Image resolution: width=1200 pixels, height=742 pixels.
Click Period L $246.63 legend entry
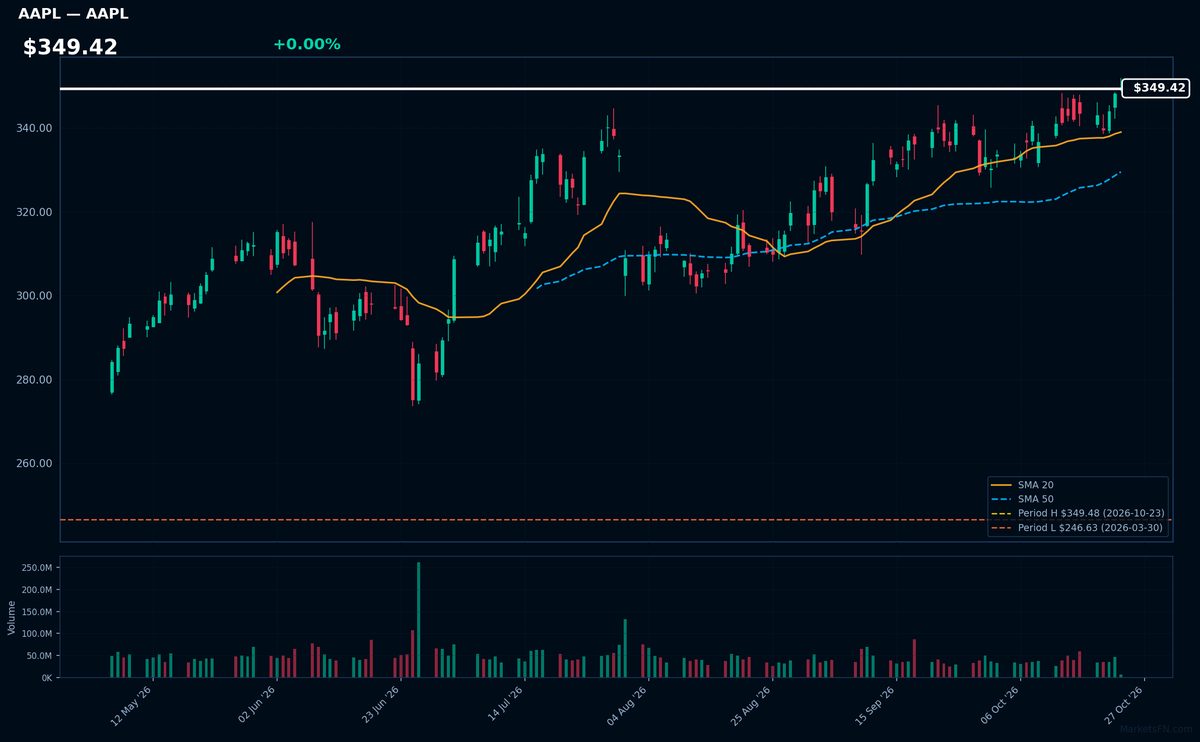tap(1077, 527)
